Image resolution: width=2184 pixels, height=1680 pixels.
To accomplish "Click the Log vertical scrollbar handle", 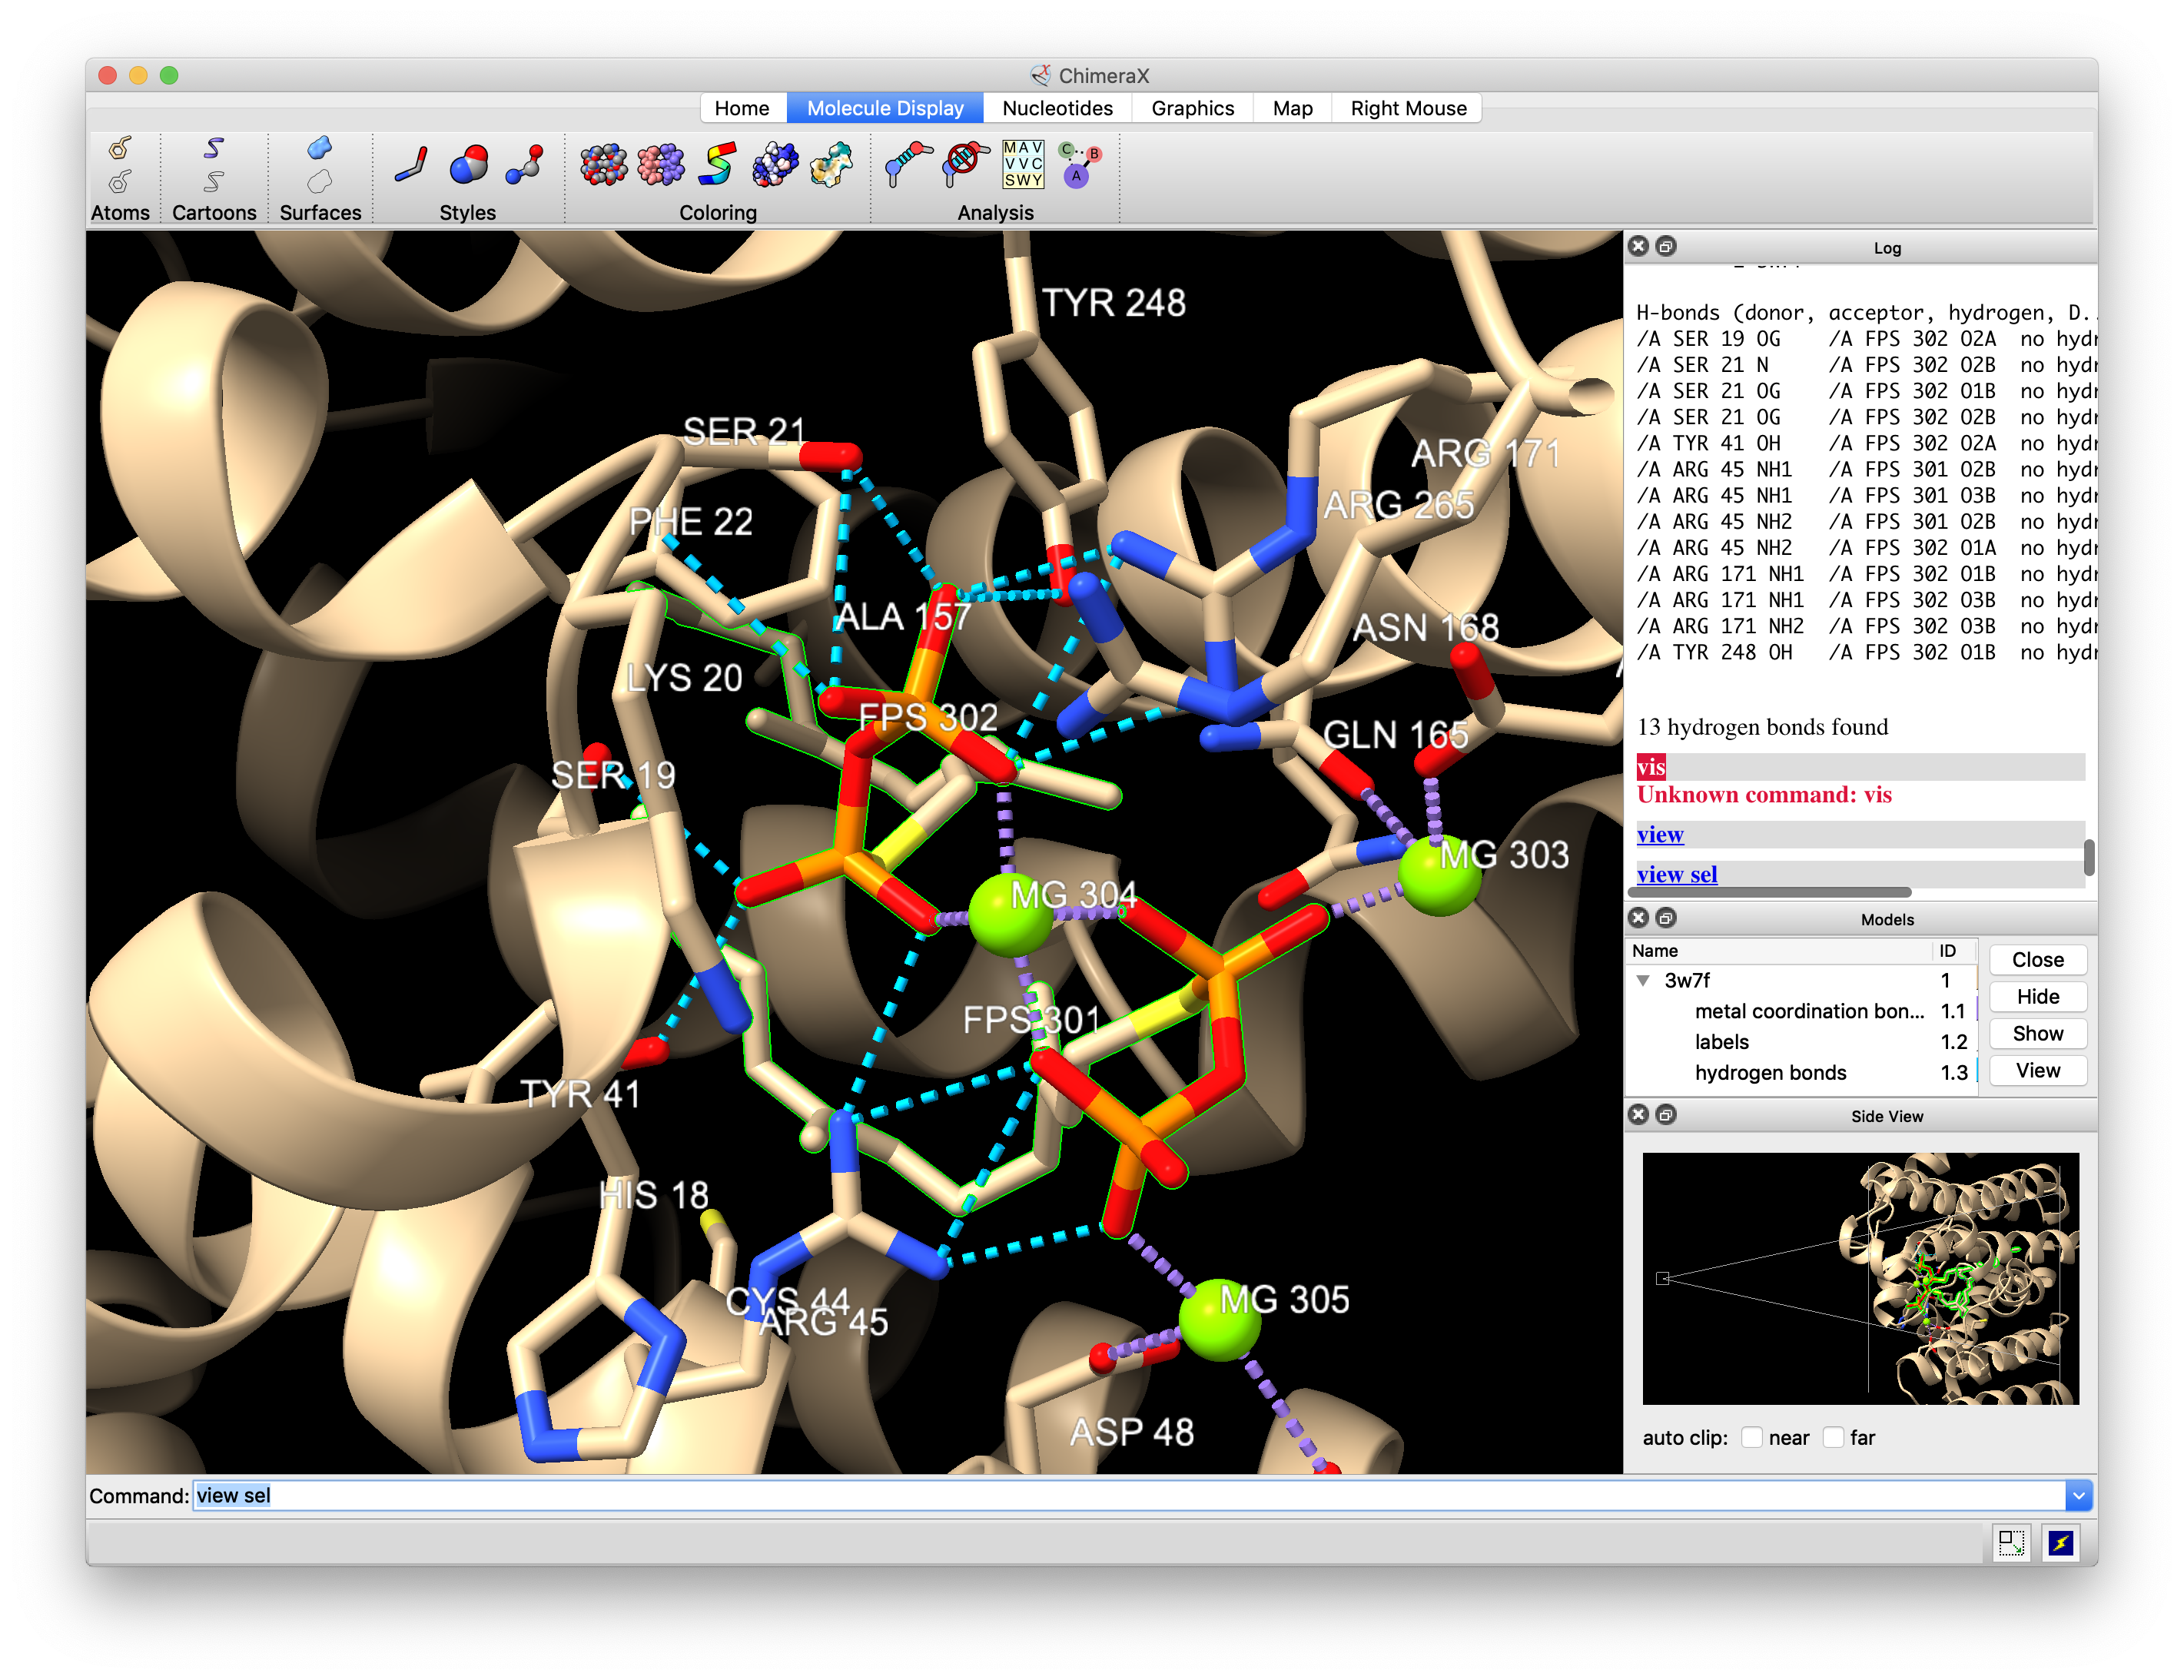I will click(2089, 857).
